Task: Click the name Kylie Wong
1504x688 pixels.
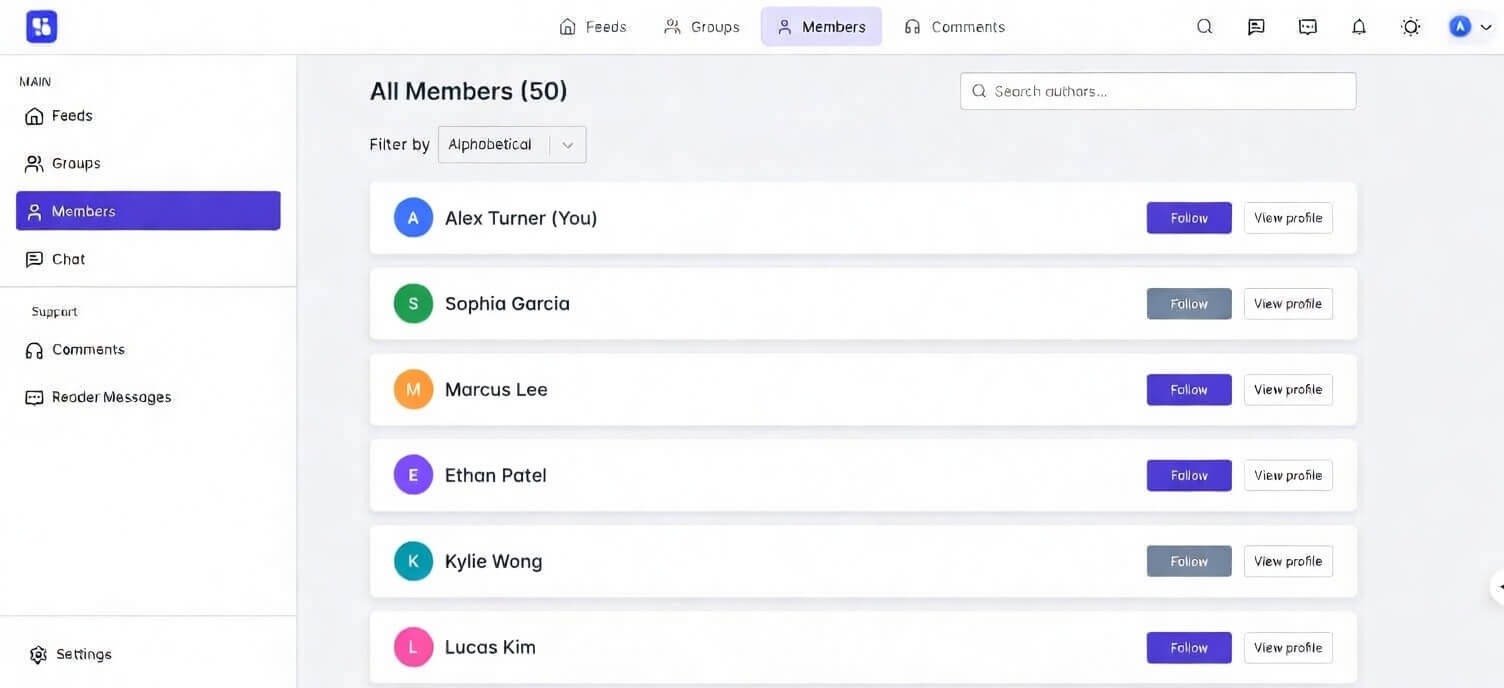Action: pyautogui.click(x=494, y=562)
